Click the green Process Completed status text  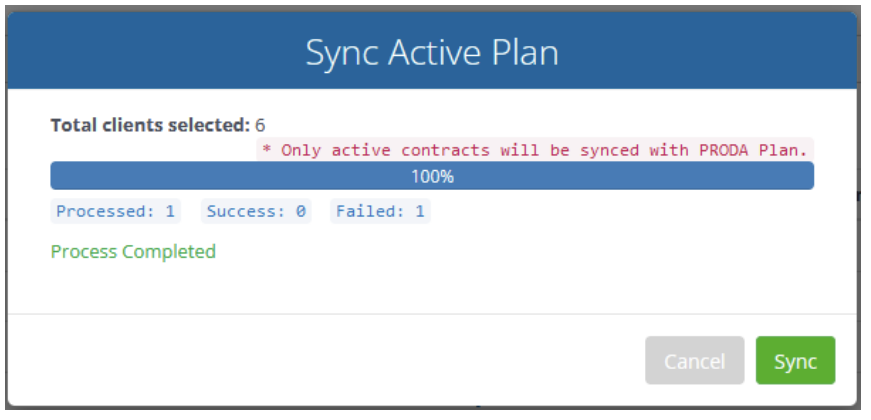[133, 252]
